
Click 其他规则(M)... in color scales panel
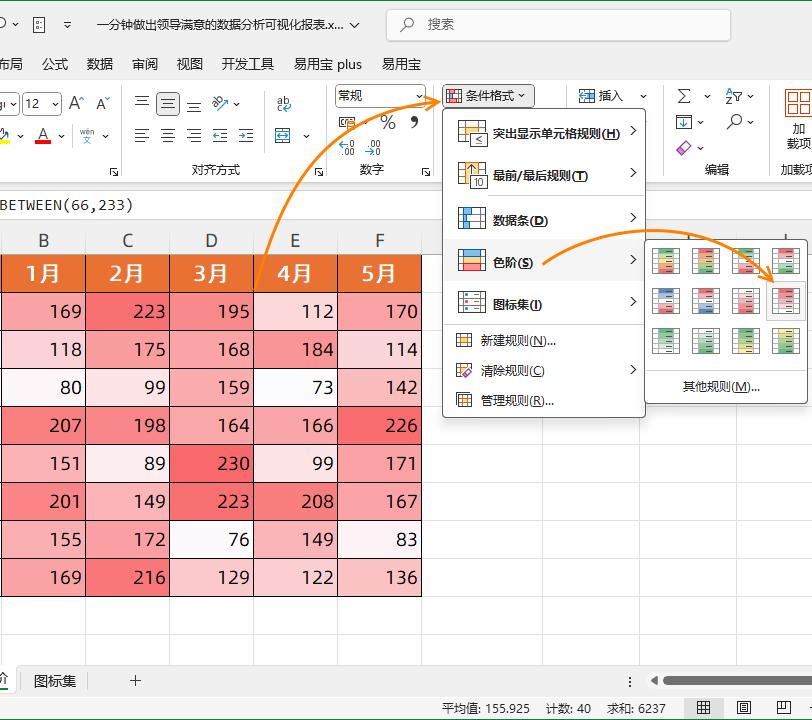[720, 386]
